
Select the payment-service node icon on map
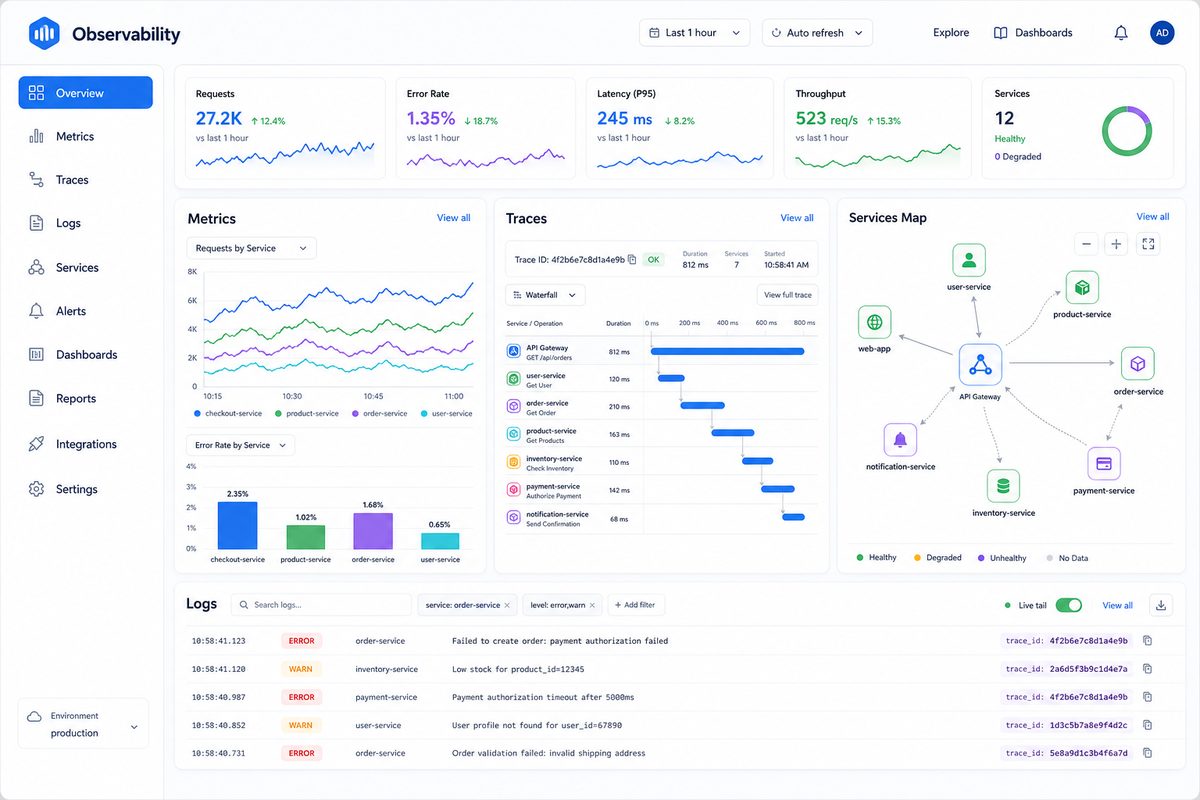(x=1104, y=464)
